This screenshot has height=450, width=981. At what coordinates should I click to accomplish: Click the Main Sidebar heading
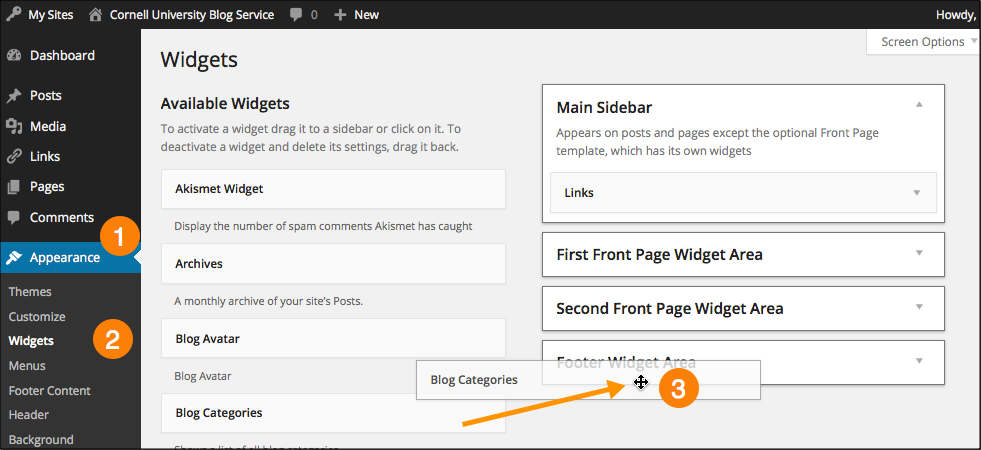pyautogui.click(x=604, y=108)
